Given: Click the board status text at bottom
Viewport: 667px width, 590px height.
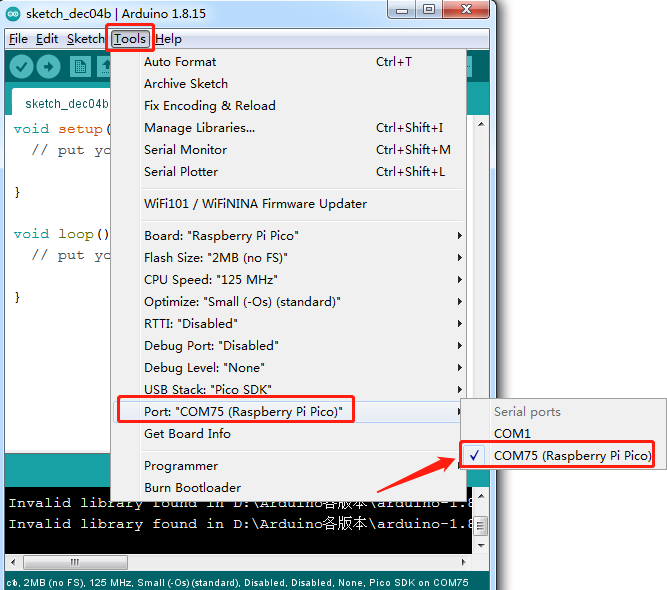Looking at the screenshot, I should (x=237, y=582).
